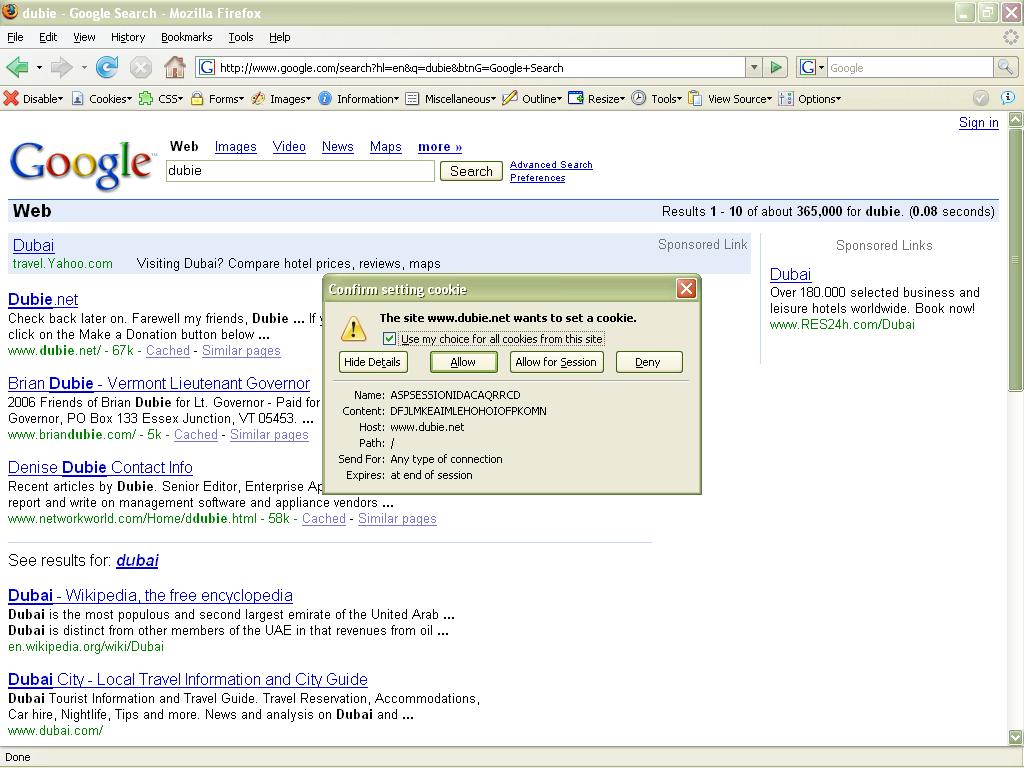Open the Dubie.net search result
This screenshot has height=768, width=1024.
click(x=42, y=300)
